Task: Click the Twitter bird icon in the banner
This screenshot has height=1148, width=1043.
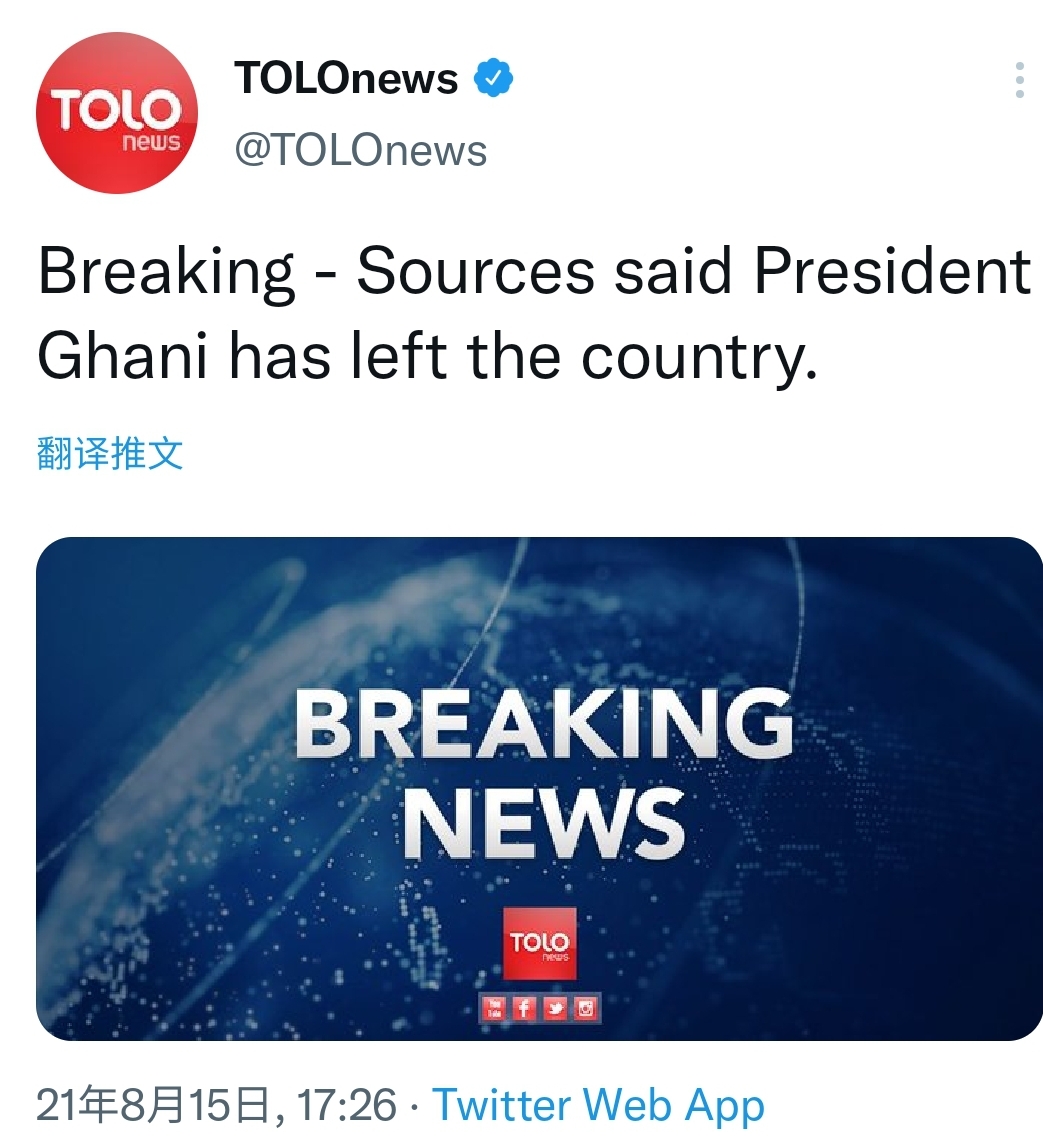Action: (555, 1008)
